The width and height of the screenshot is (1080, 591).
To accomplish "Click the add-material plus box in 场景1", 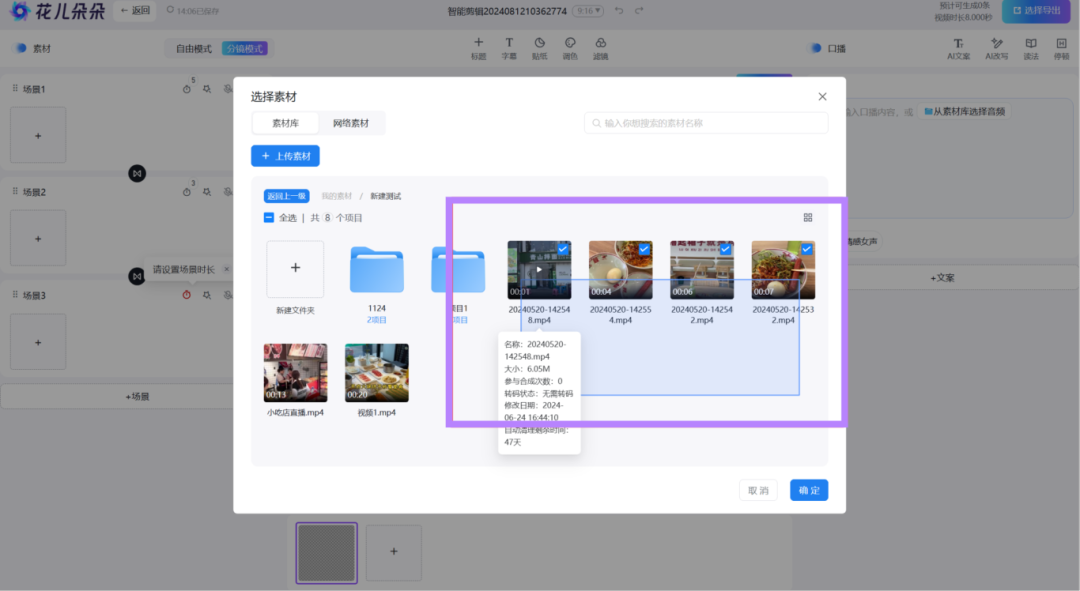I will click(x=38, y=136).
